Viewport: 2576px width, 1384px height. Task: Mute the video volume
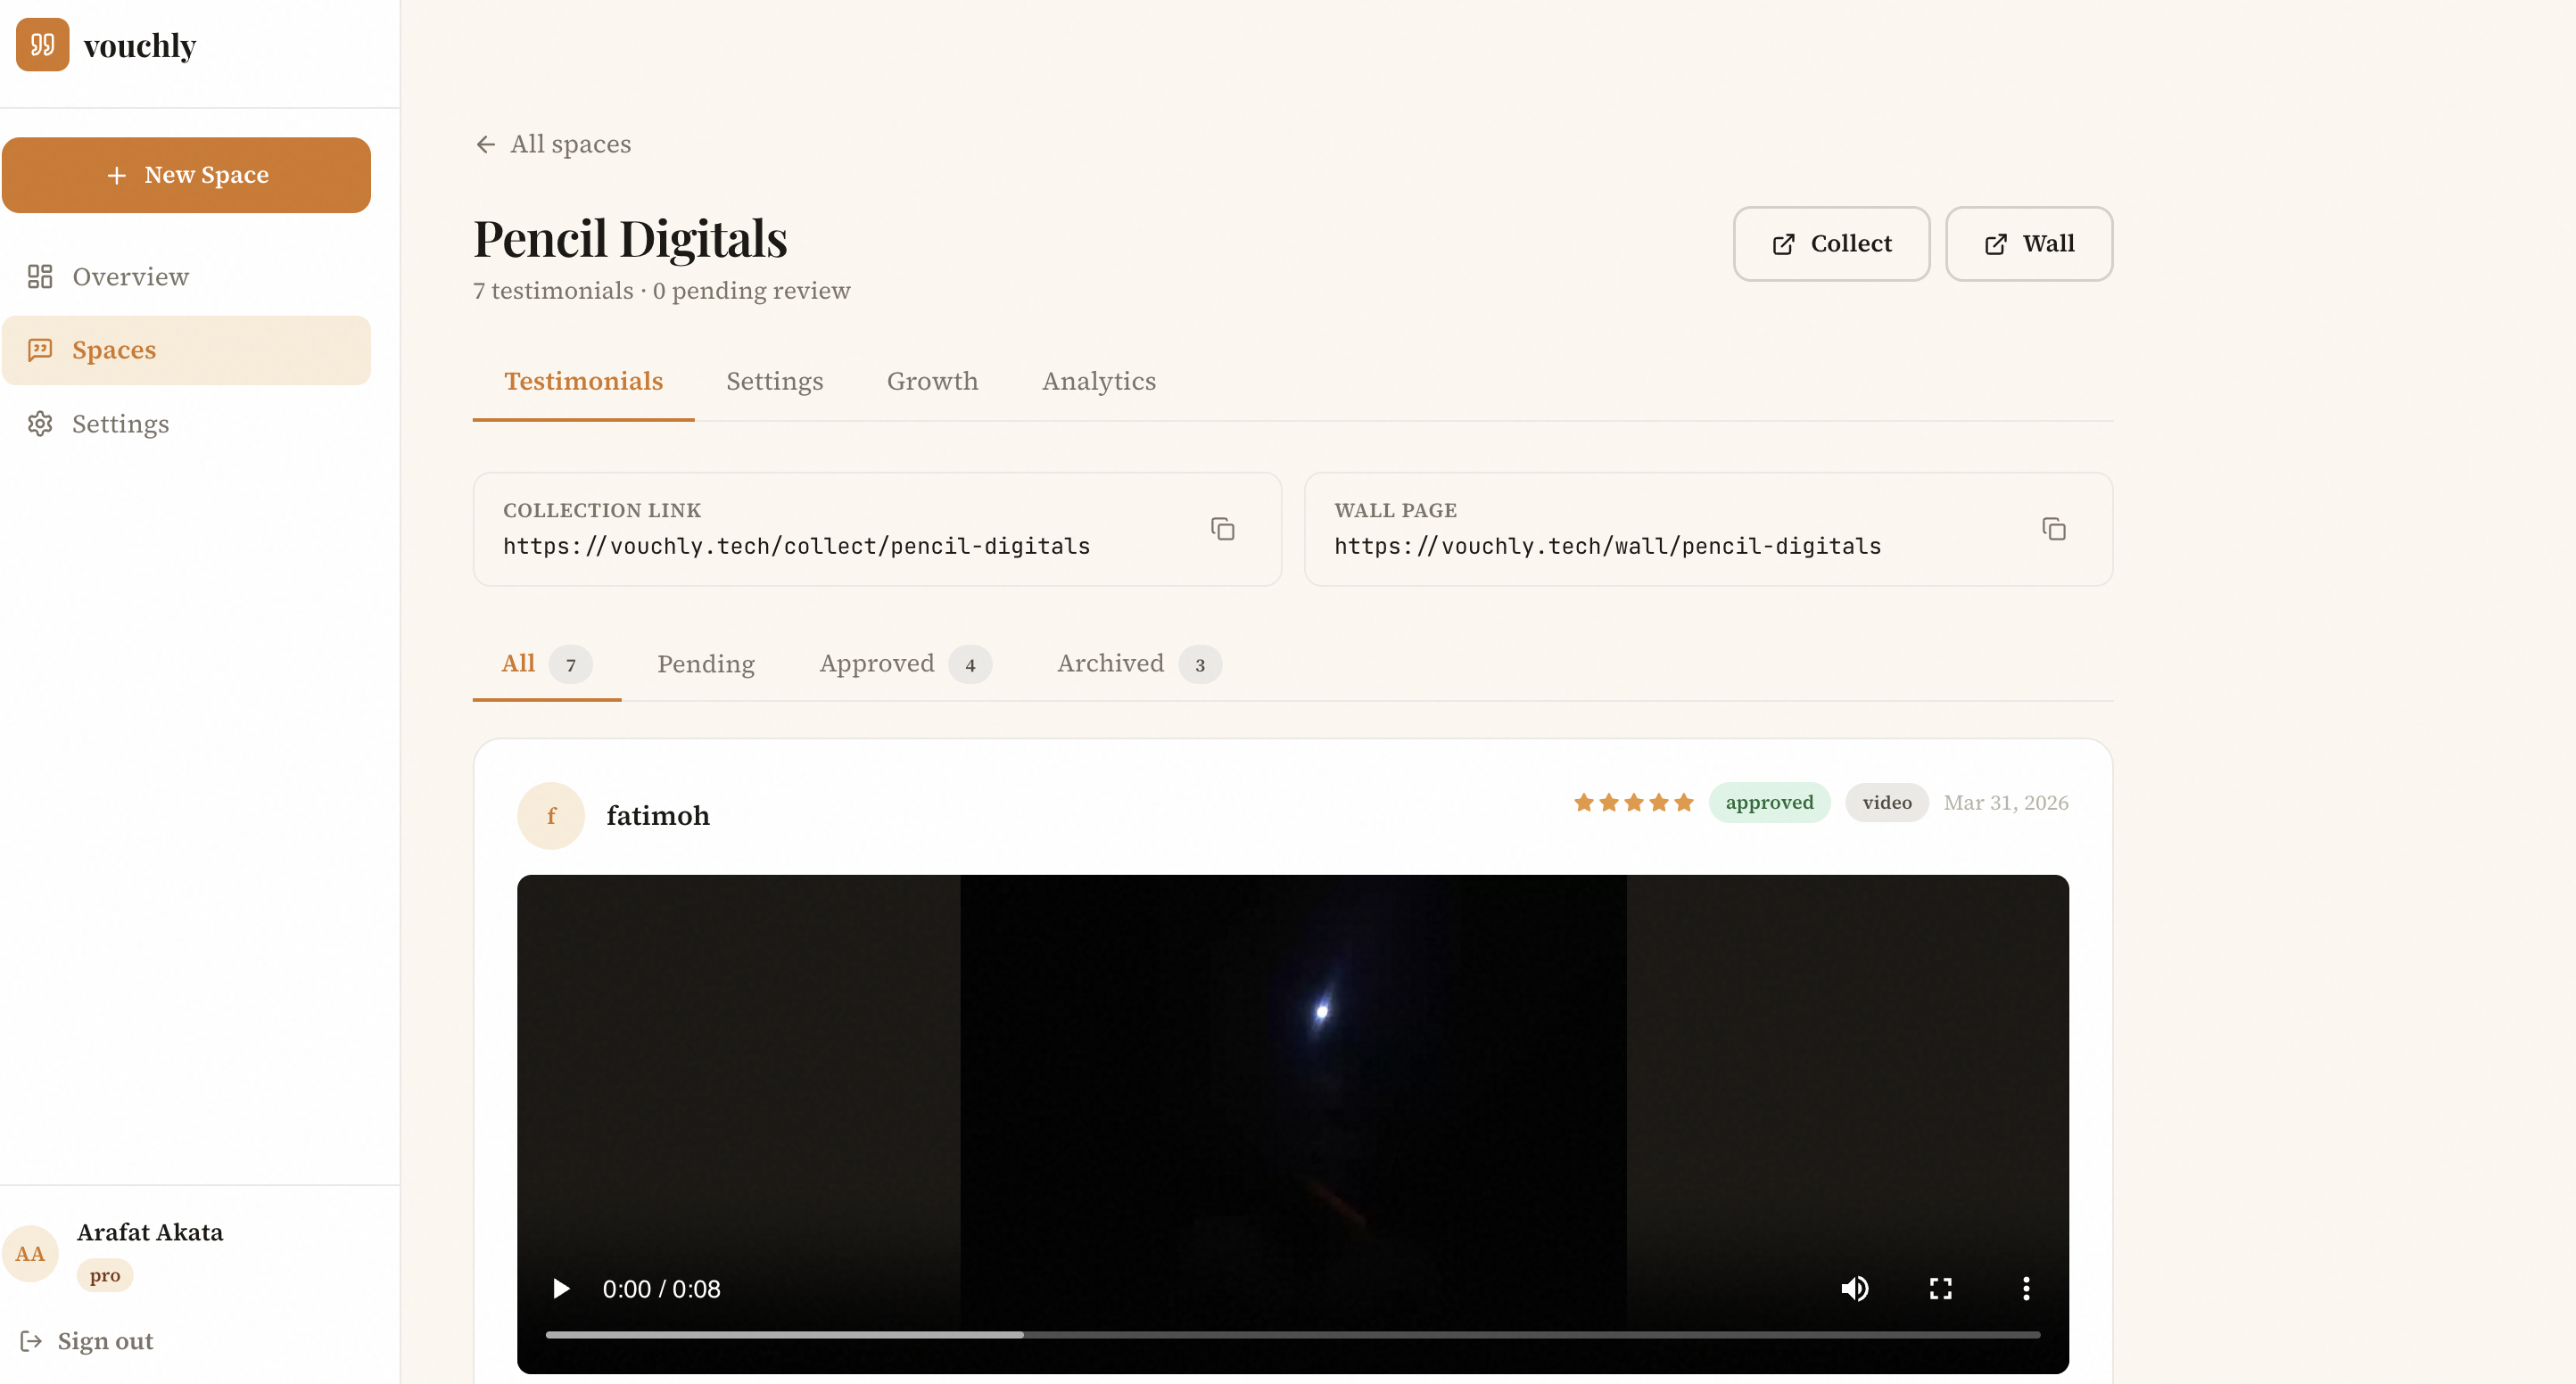point(1854,1288)
